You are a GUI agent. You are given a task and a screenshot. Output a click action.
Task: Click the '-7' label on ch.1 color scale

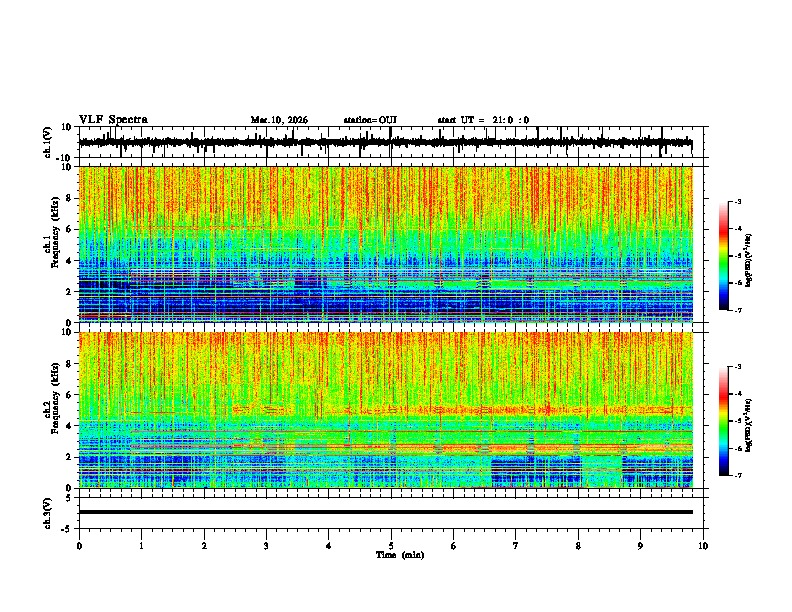click(x=737, y=310)
